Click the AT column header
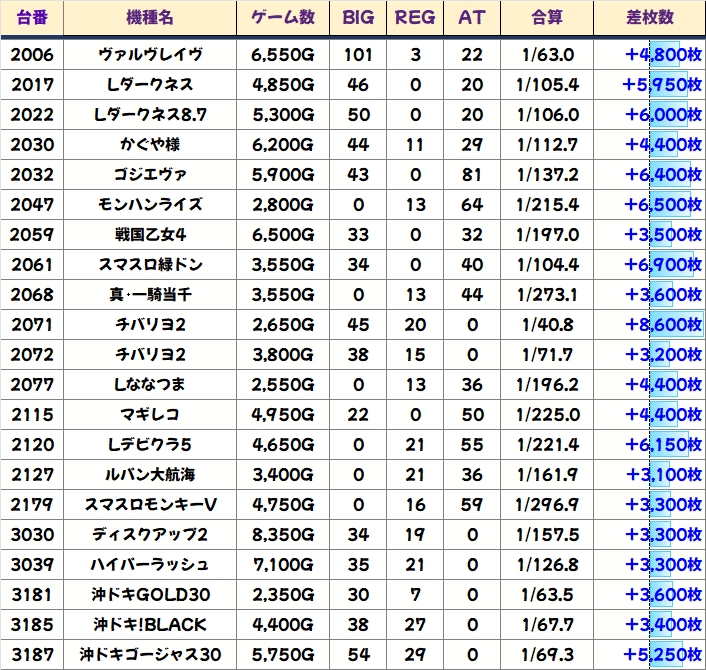 (x=472, y=18)
